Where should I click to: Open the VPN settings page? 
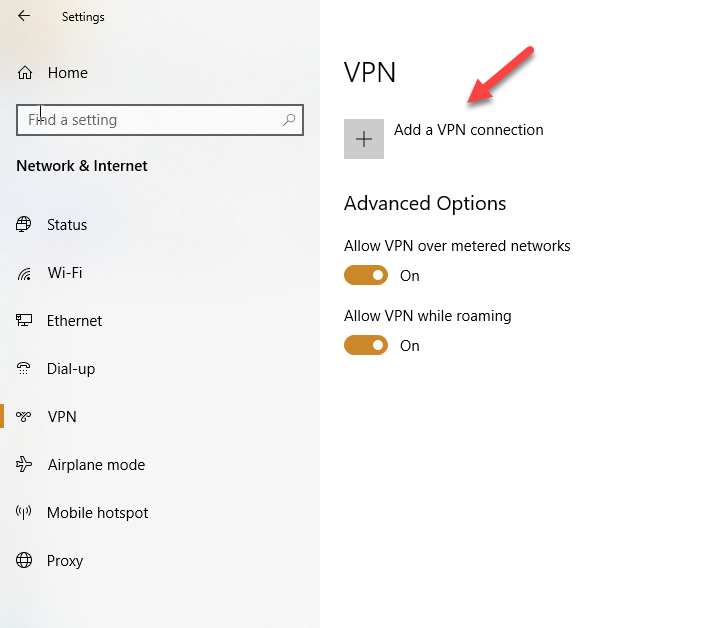pos(62,417)
